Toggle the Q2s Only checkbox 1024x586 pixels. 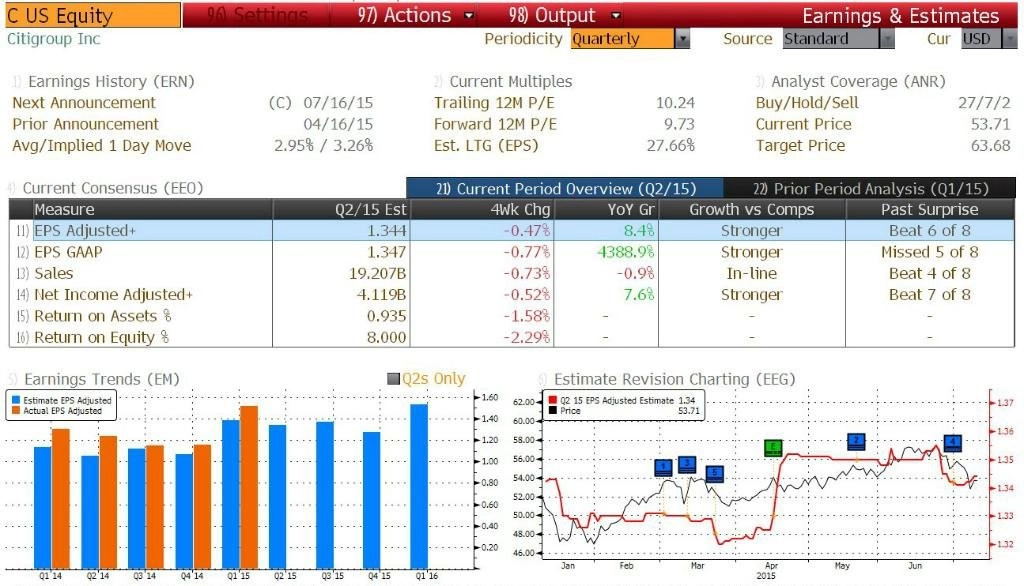393,379
